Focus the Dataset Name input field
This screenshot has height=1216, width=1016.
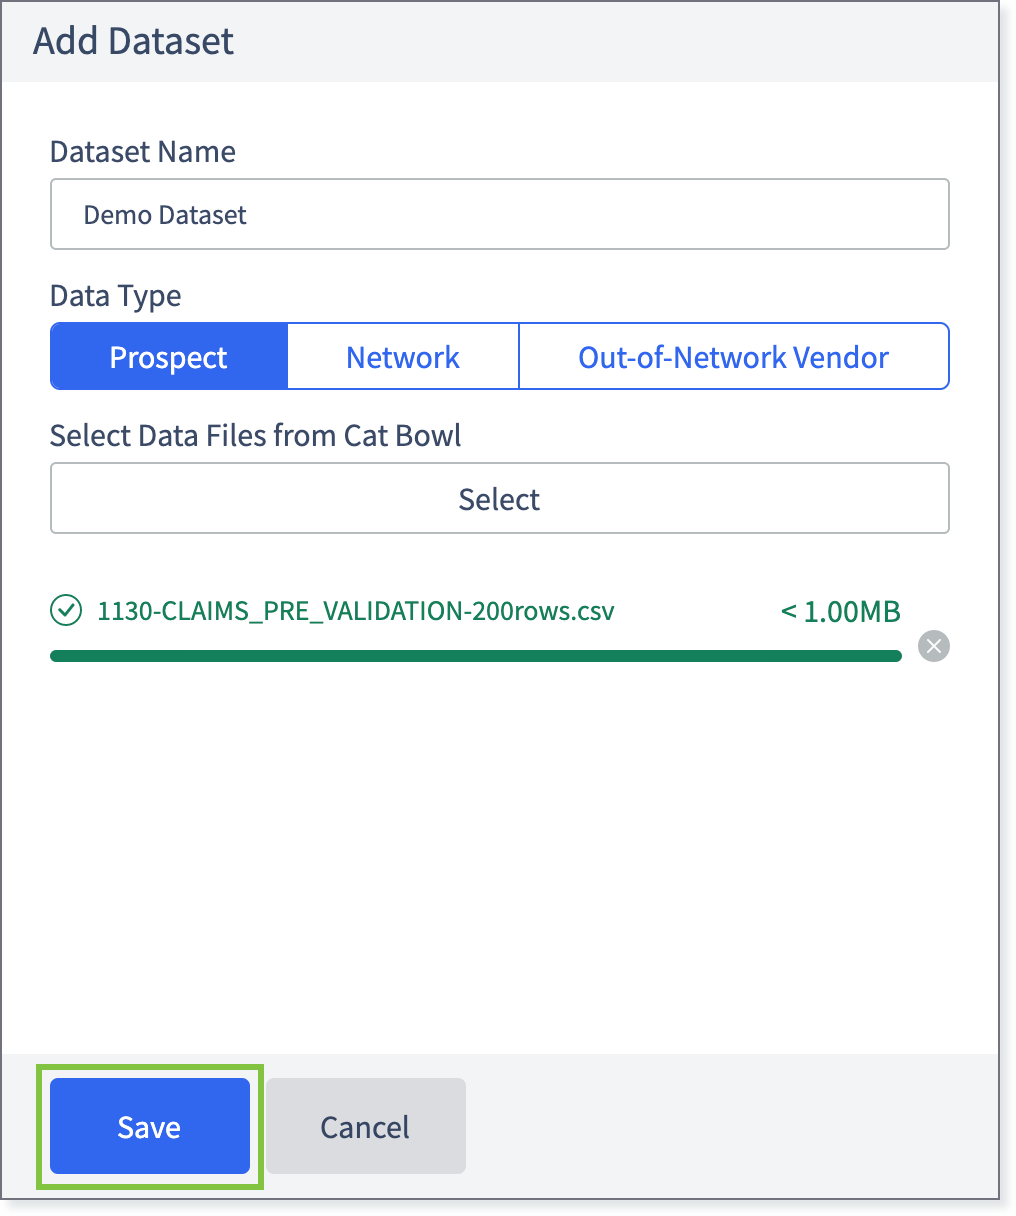coord(499,214)
